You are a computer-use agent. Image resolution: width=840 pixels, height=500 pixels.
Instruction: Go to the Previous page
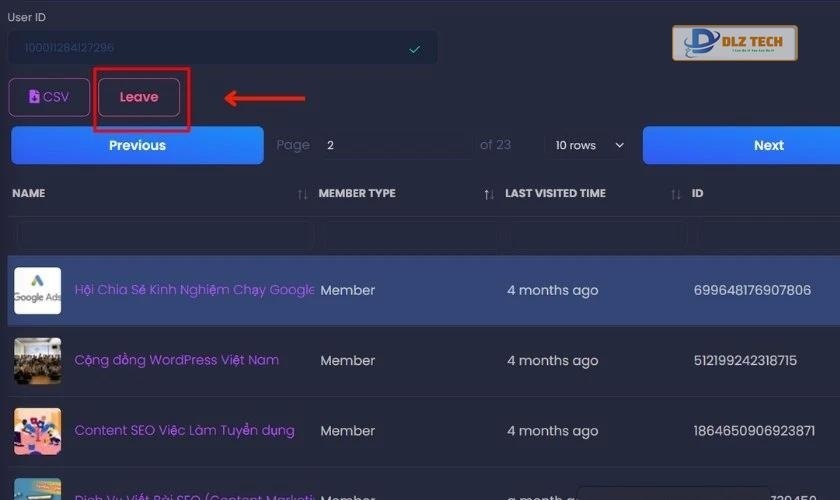click(137, 145)
